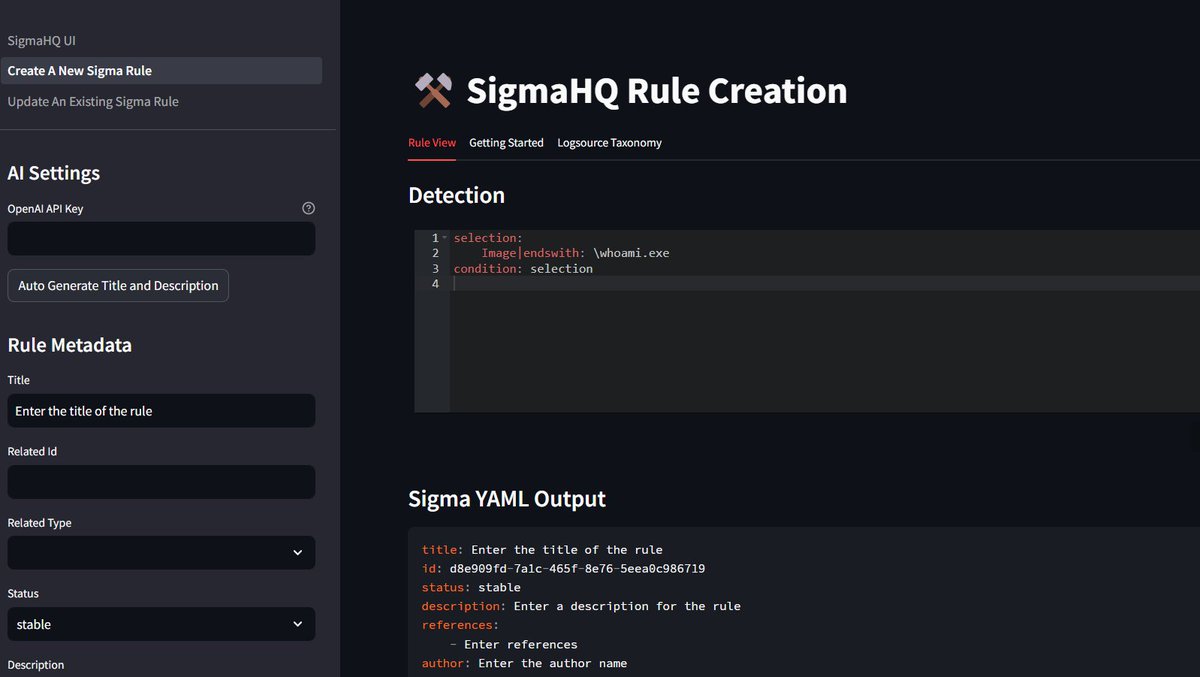Click the 'author: Enter the author name' line
Screen dimensions: 1200x677
tap(524, 663)
